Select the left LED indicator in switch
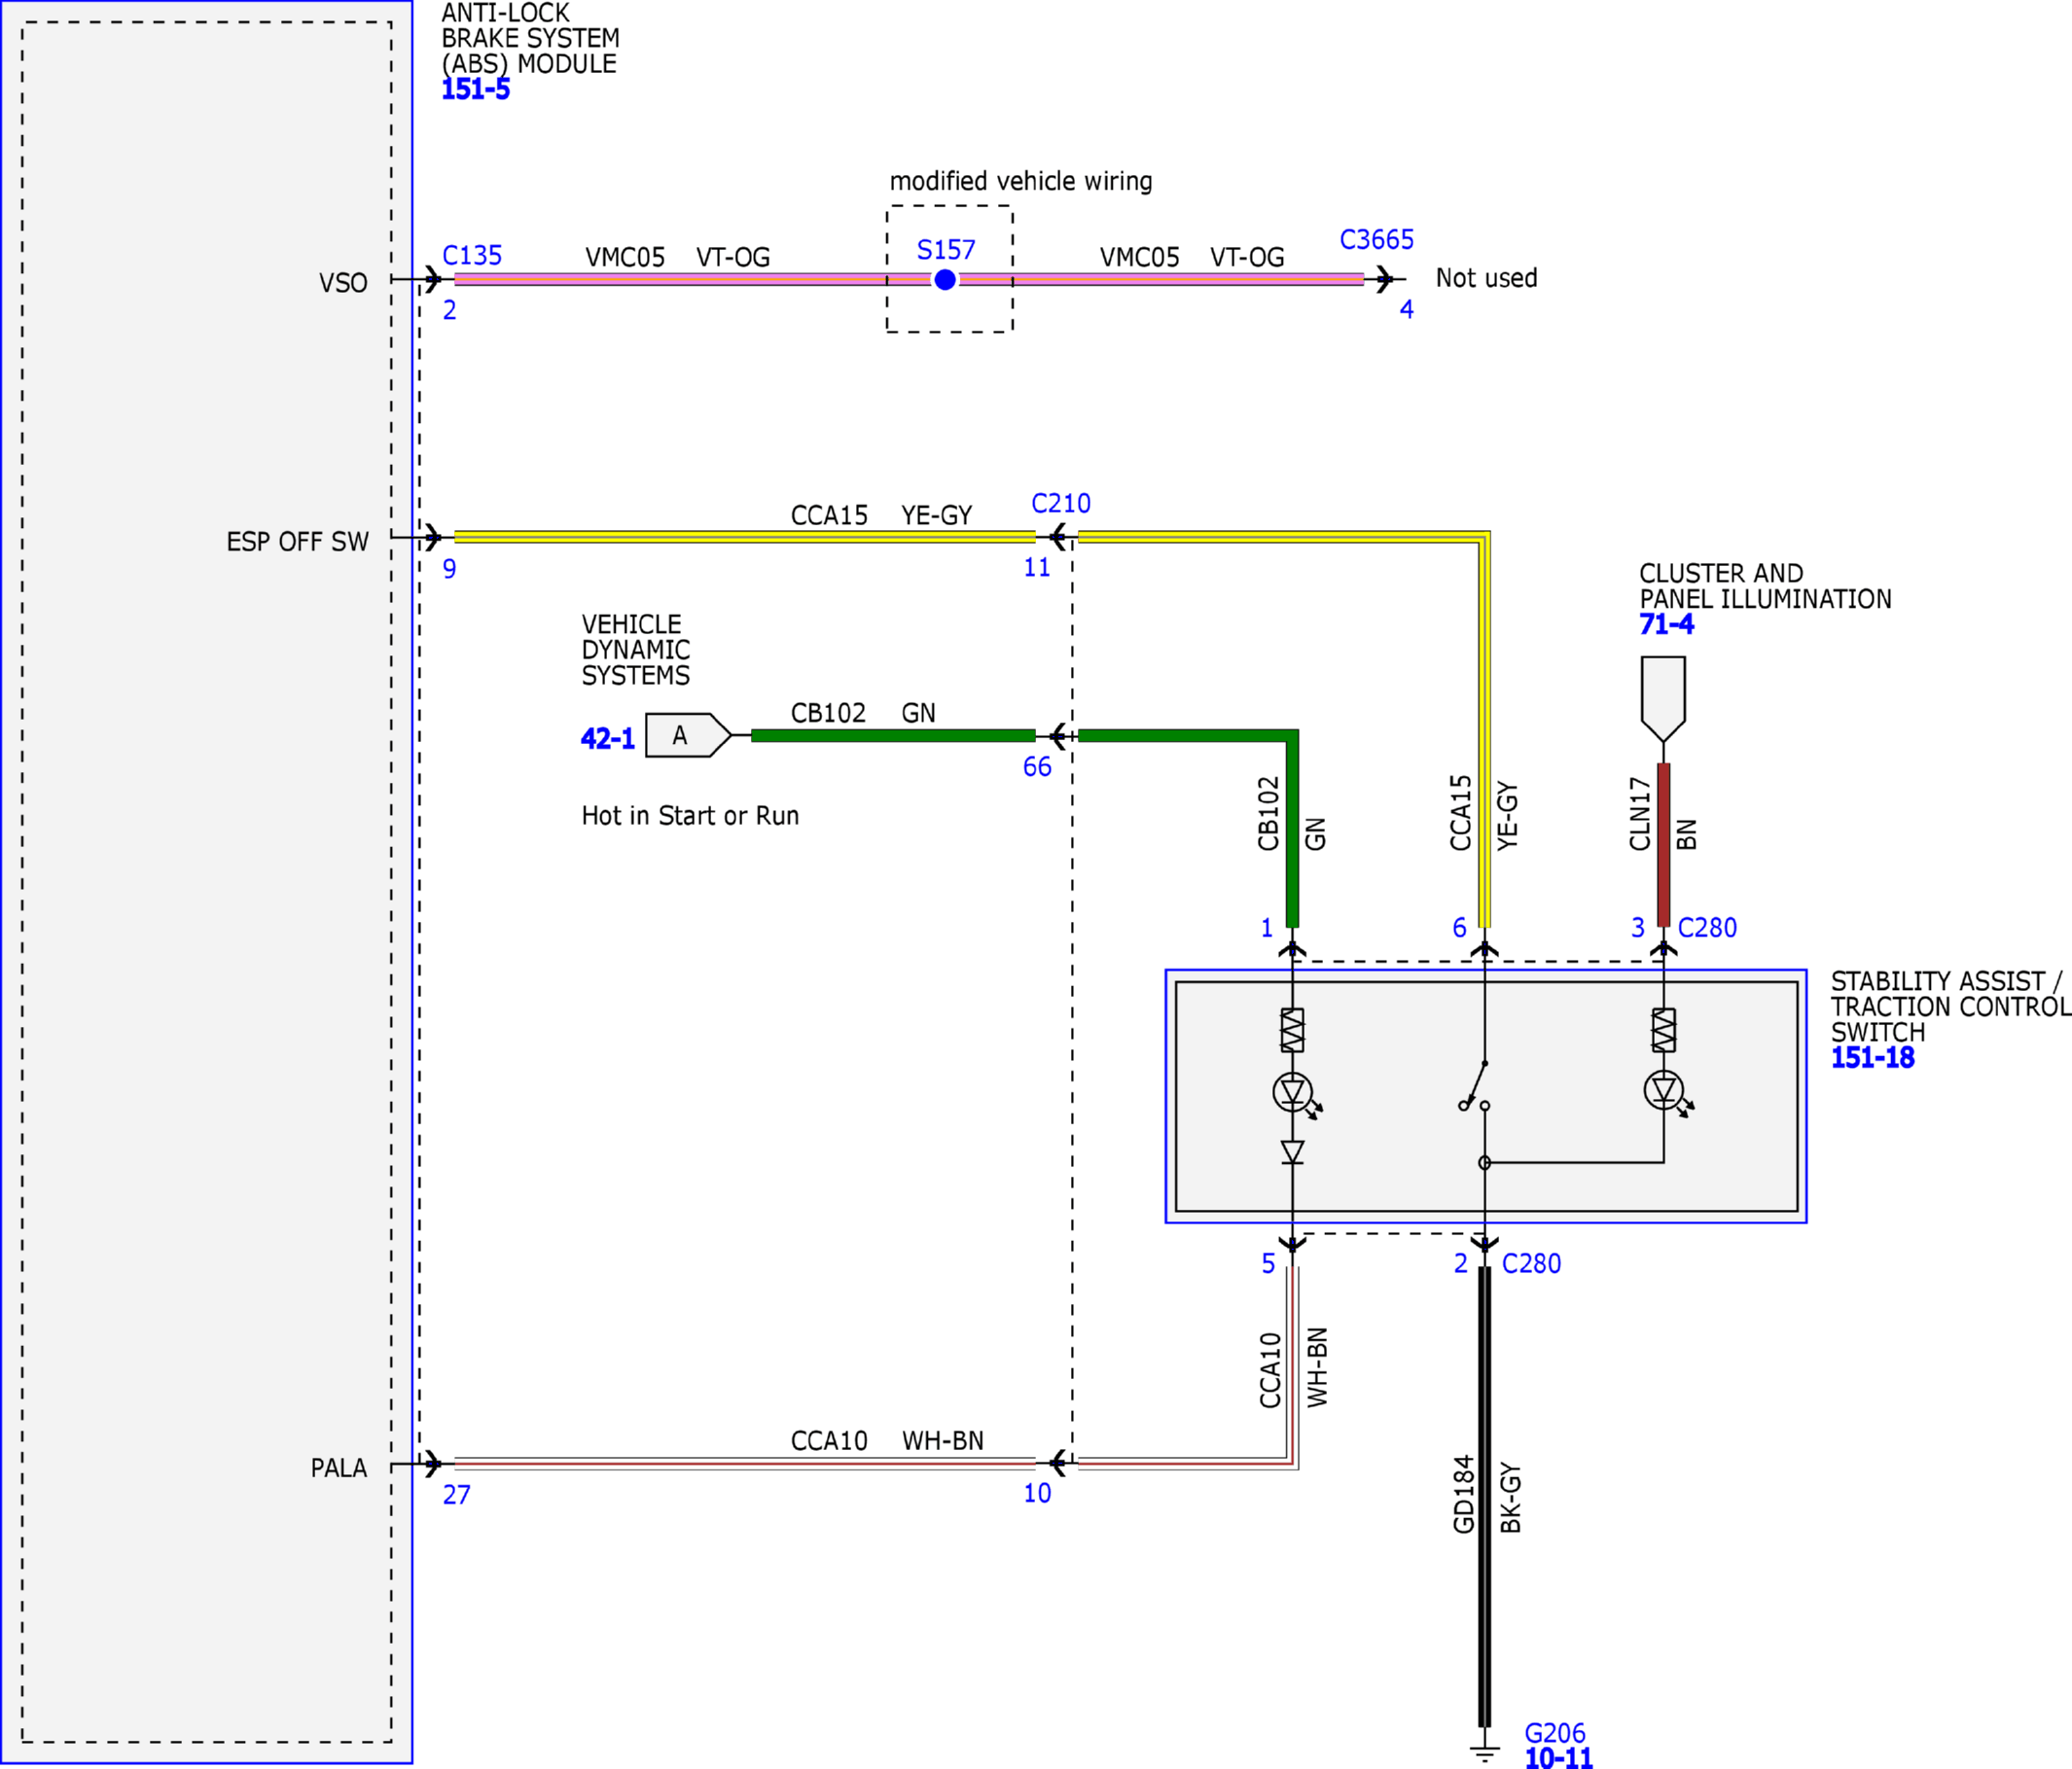This screenshot has height=1769, width=2072. click(x=1294, y=1092)
